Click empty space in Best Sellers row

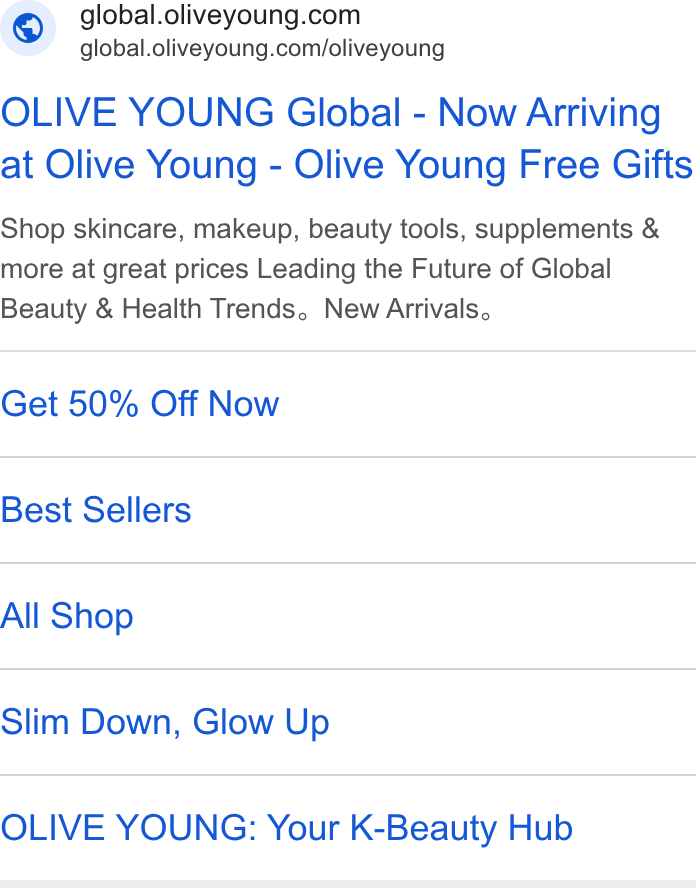[442, 510]
